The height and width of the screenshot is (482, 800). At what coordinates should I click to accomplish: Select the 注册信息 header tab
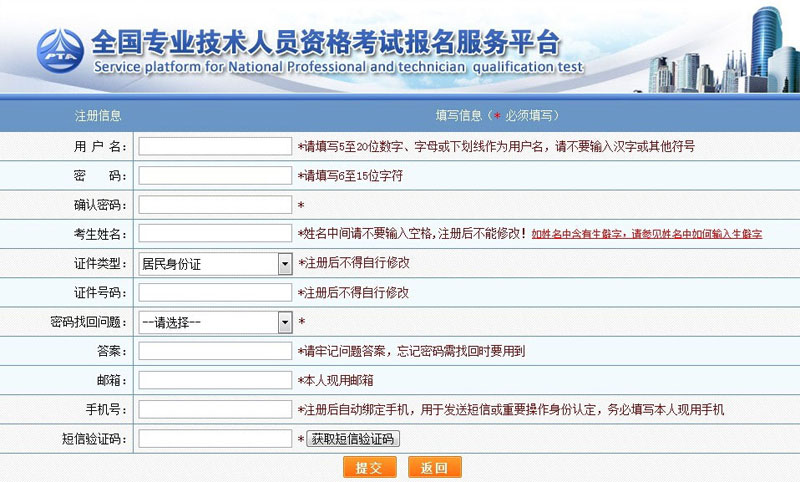point(98,115)
